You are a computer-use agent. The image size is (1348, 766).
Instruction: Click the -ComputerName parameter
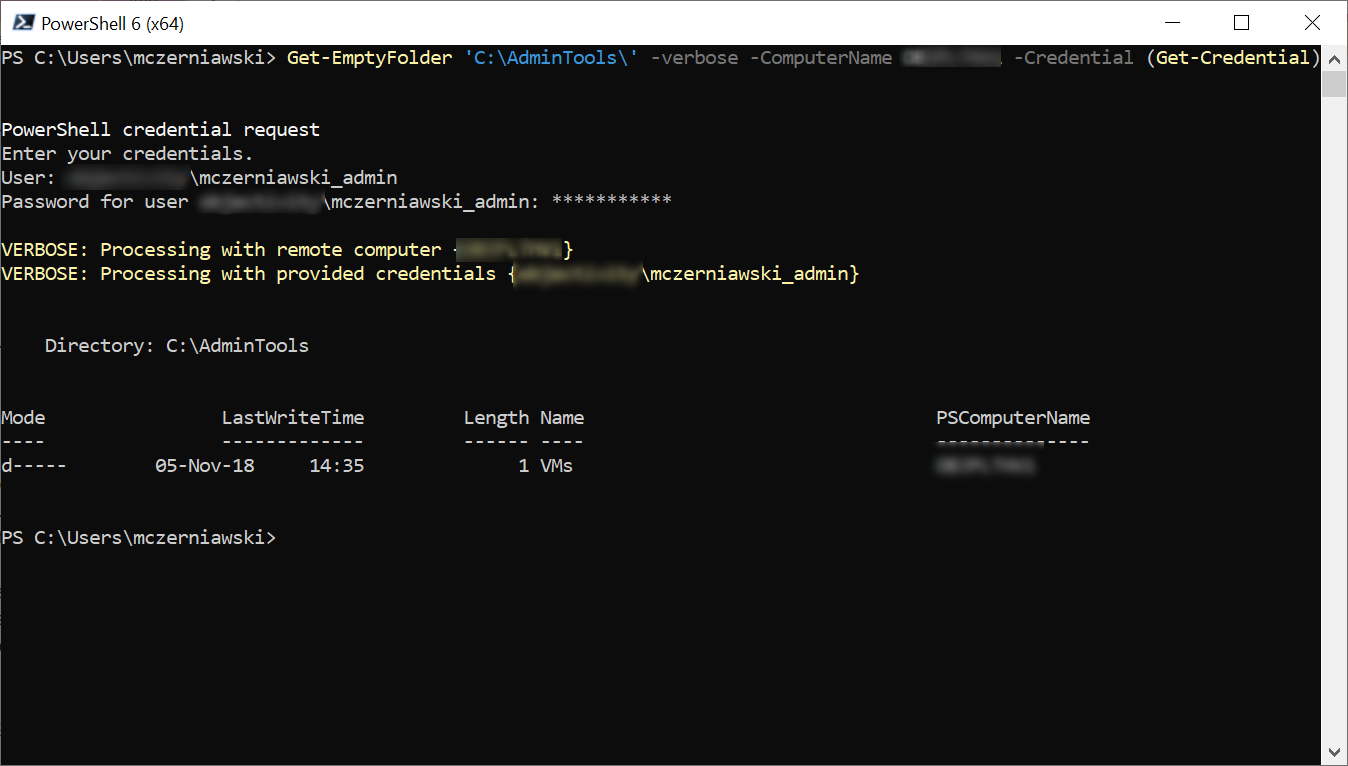(x=821, y=58)
